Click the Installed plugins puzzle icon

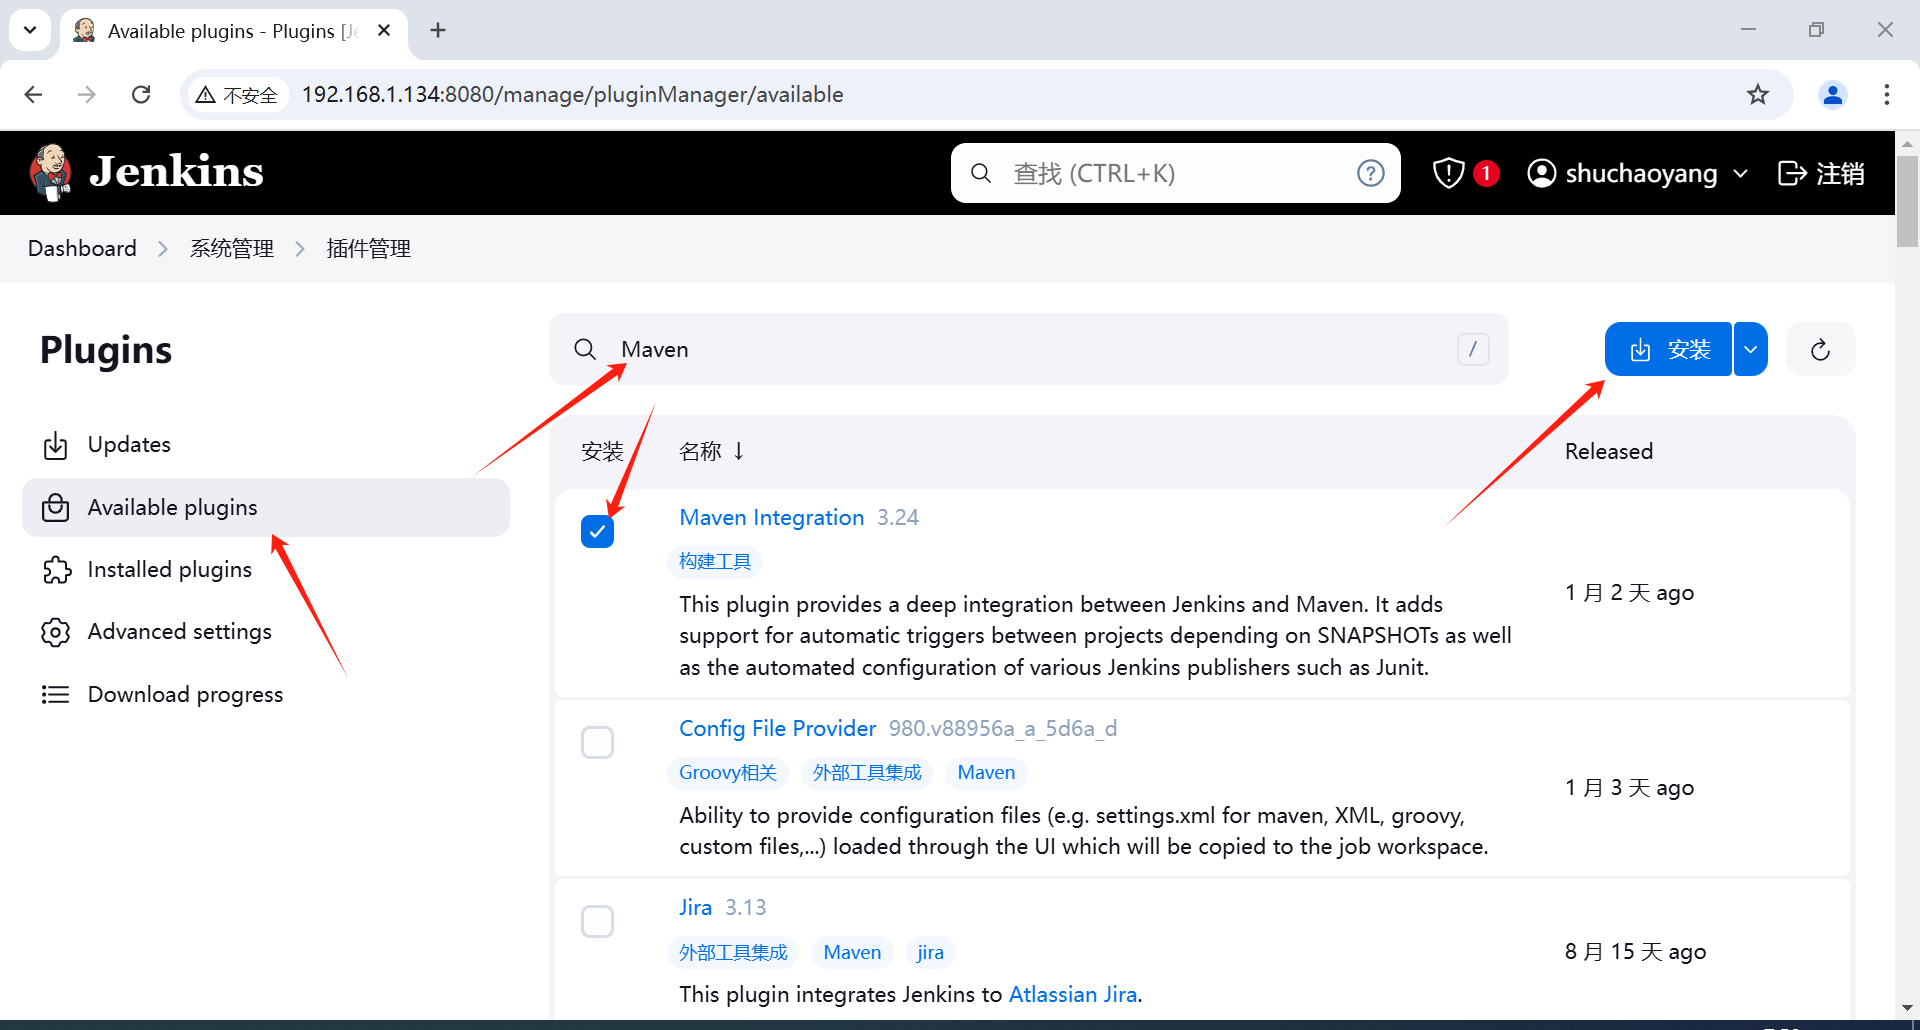(56, 570)
